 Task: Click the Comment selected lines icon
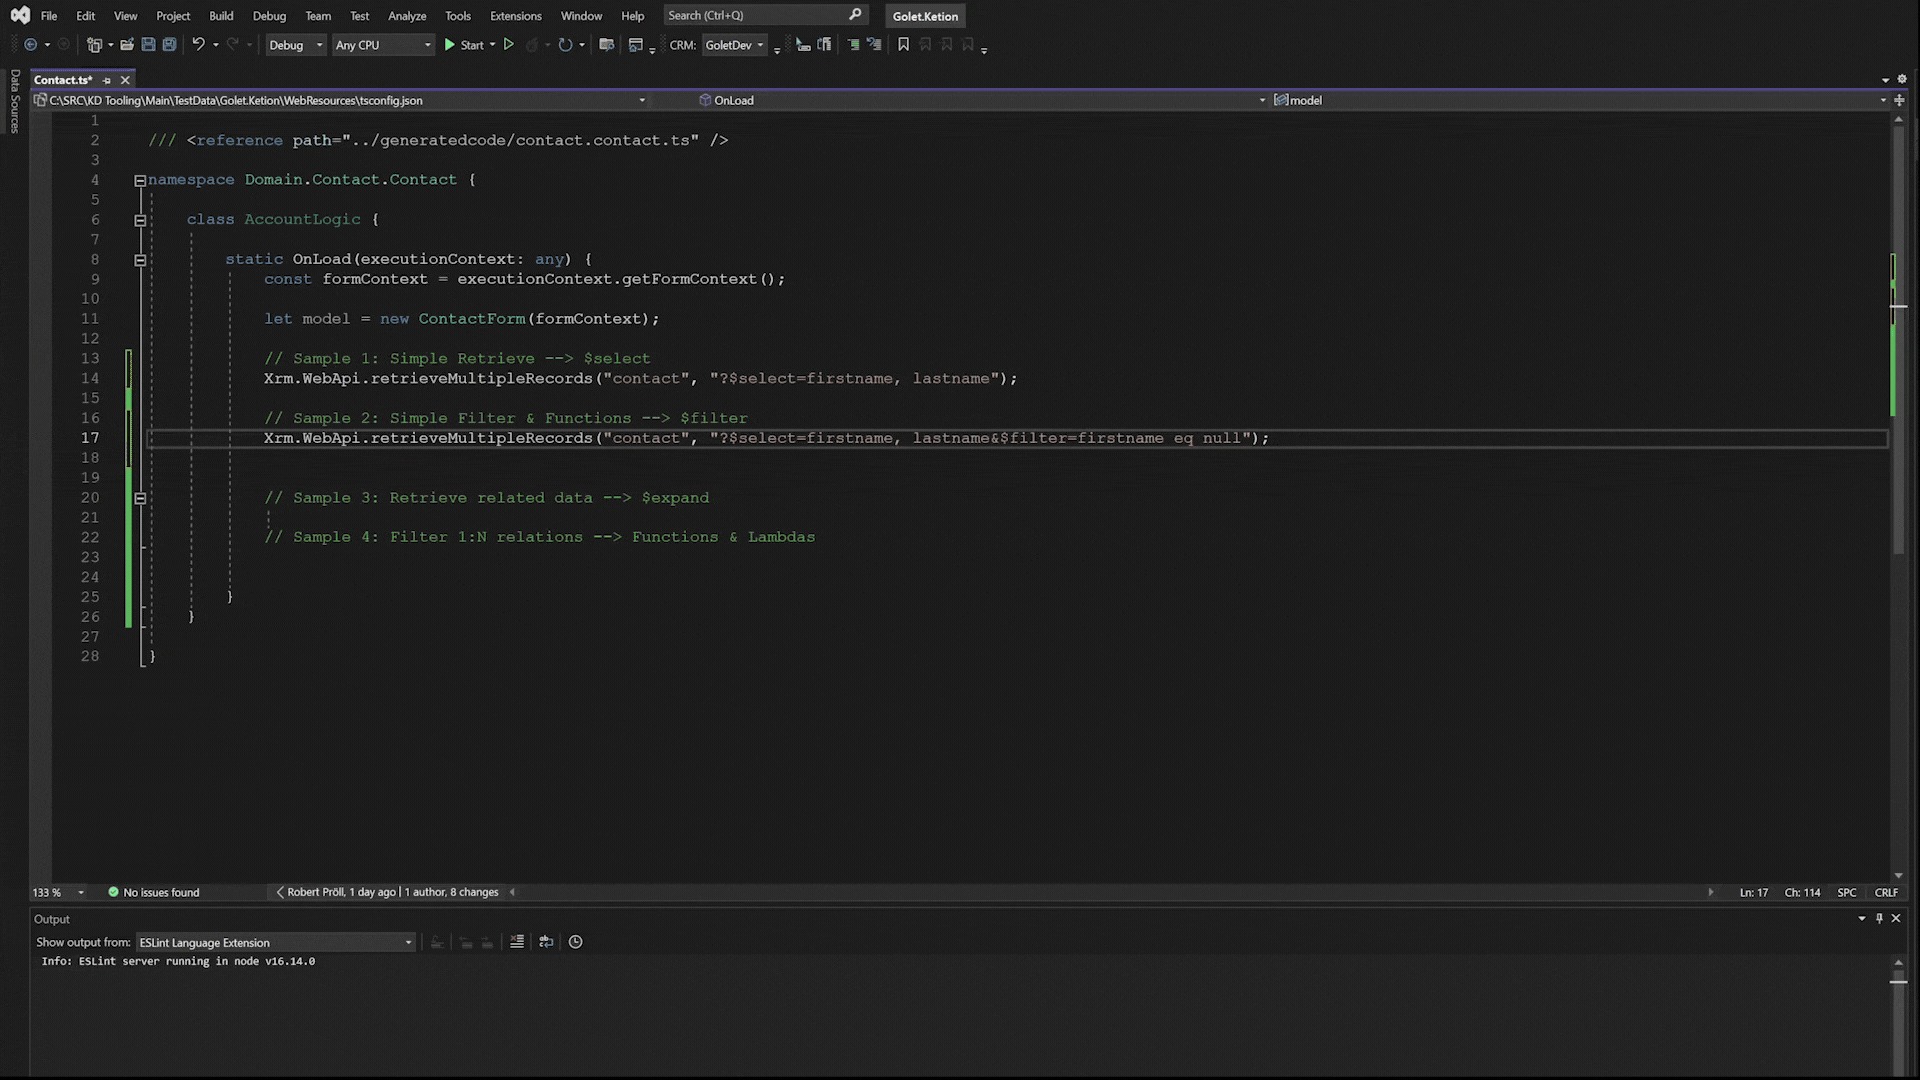[853, 45]
